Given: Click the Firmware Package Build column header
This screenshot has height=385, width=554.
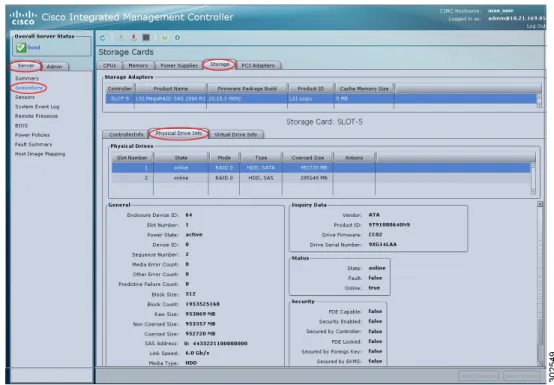Looking at the screenshot, I should pyautogui.click(x=247, y=89).
